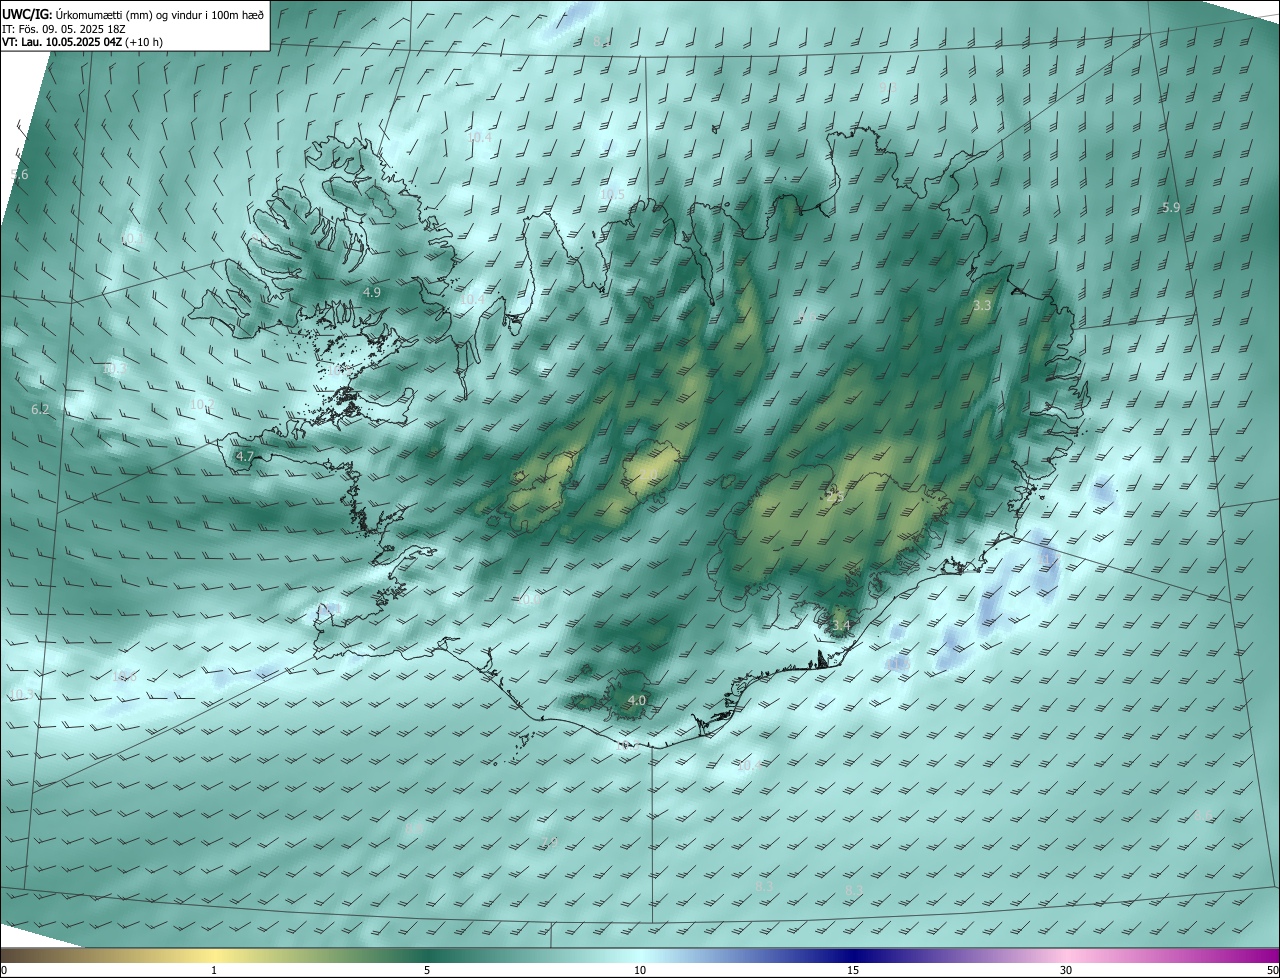The height and width of the screenshot is (978, 1280).
Task: Click the 4.7 value label on Snæfellsnes peninsula
Action: click(245, 456)
